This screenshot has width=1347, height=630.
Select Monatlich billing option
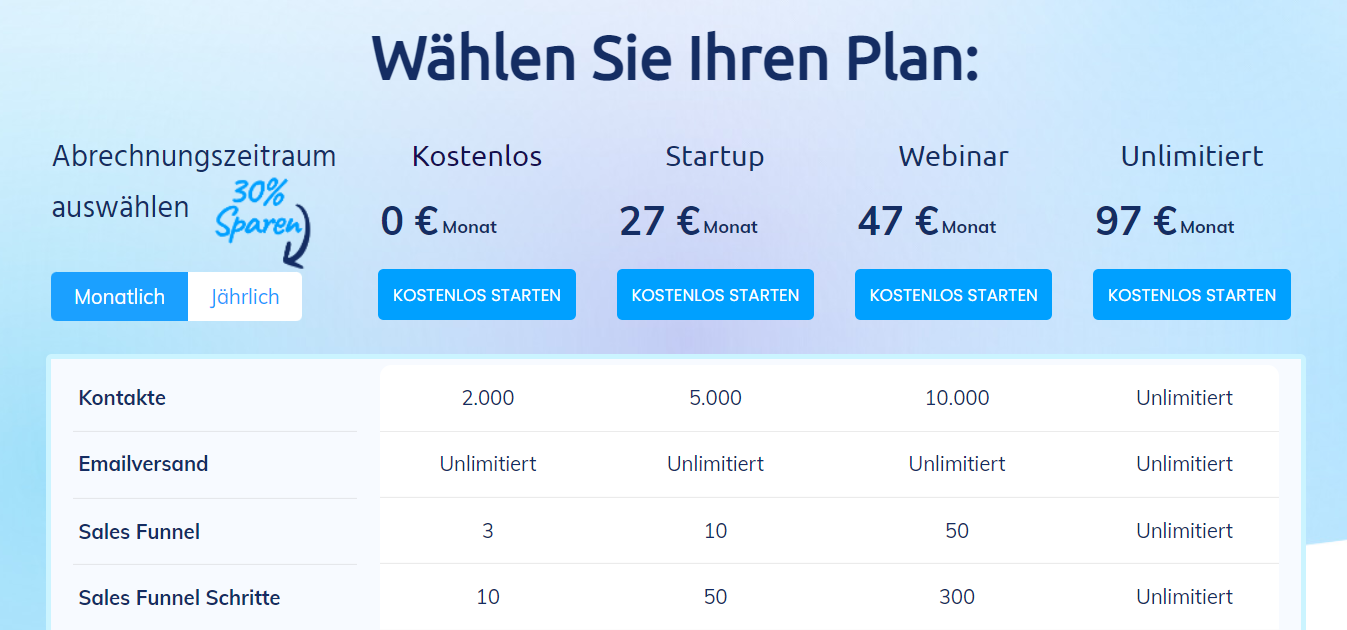pos(118,294)
